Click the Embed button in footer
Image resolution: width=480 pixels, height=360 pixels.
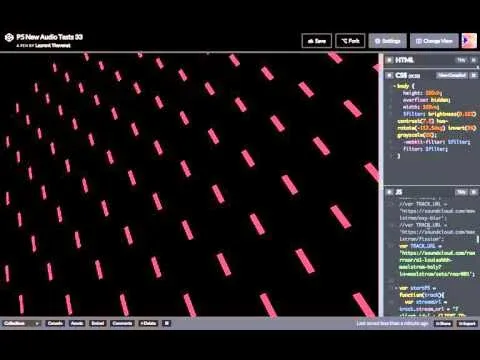[x=98, y=323]
